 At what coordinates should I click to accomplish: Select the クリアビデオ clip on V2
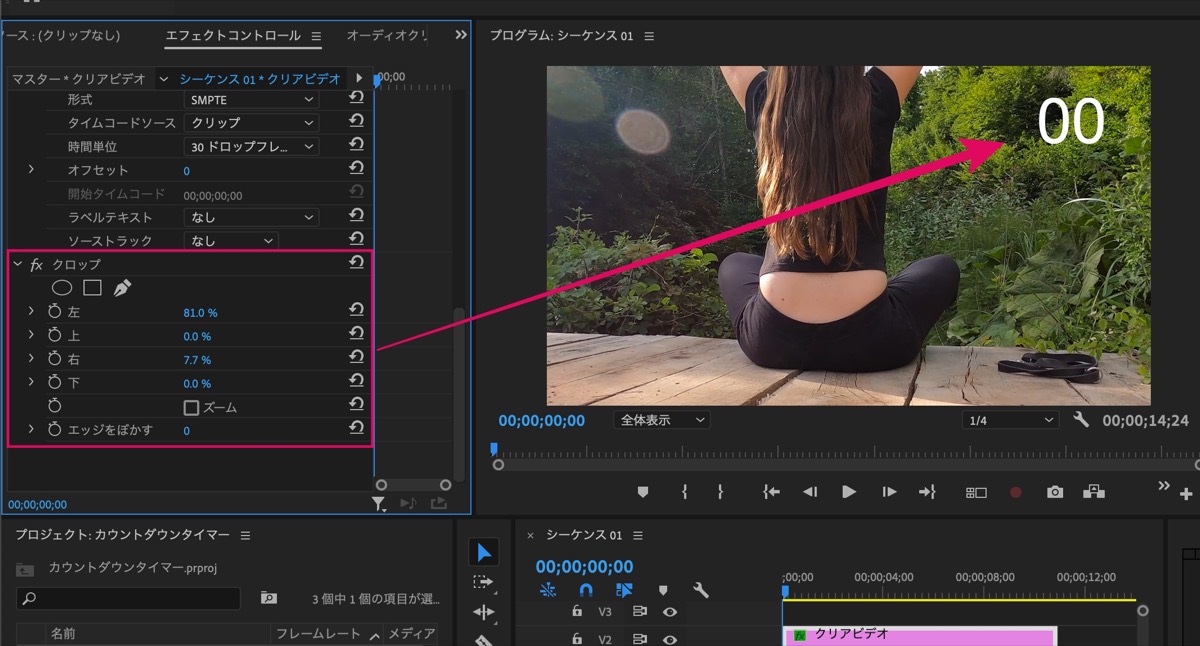[x=920, y=636]
